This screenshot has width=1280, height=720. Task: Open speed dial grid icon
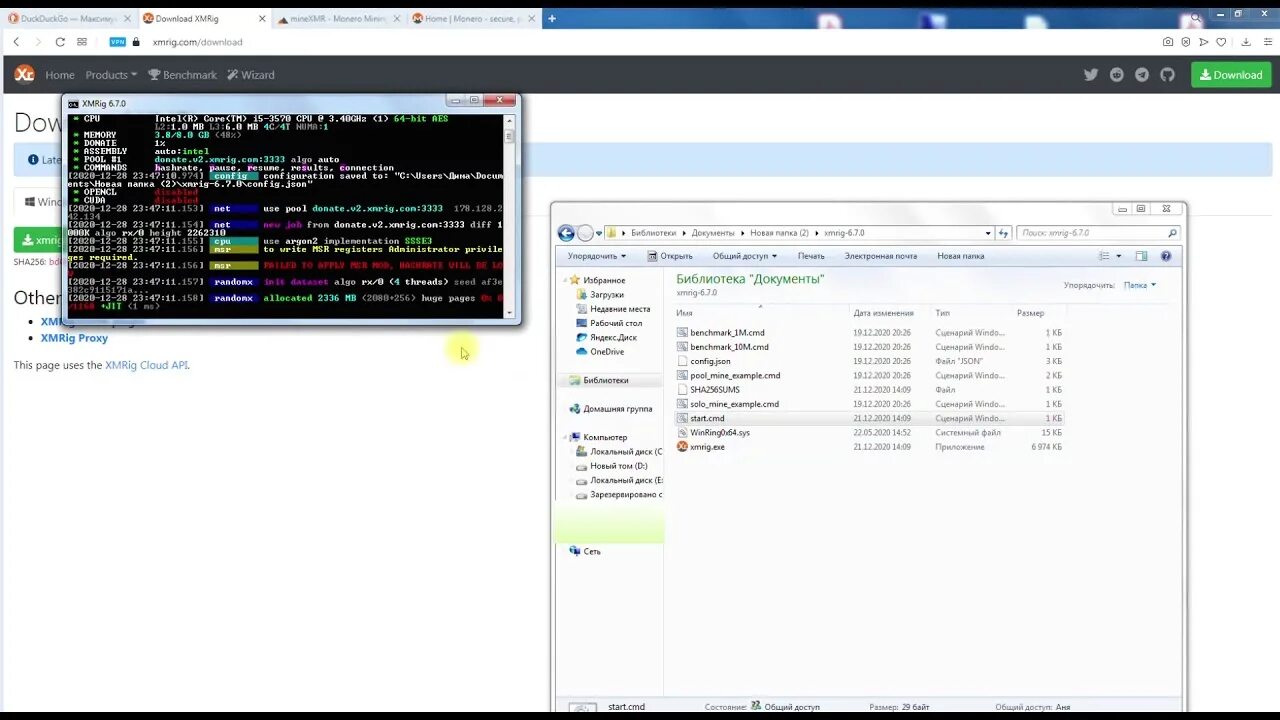coord(82,42)
